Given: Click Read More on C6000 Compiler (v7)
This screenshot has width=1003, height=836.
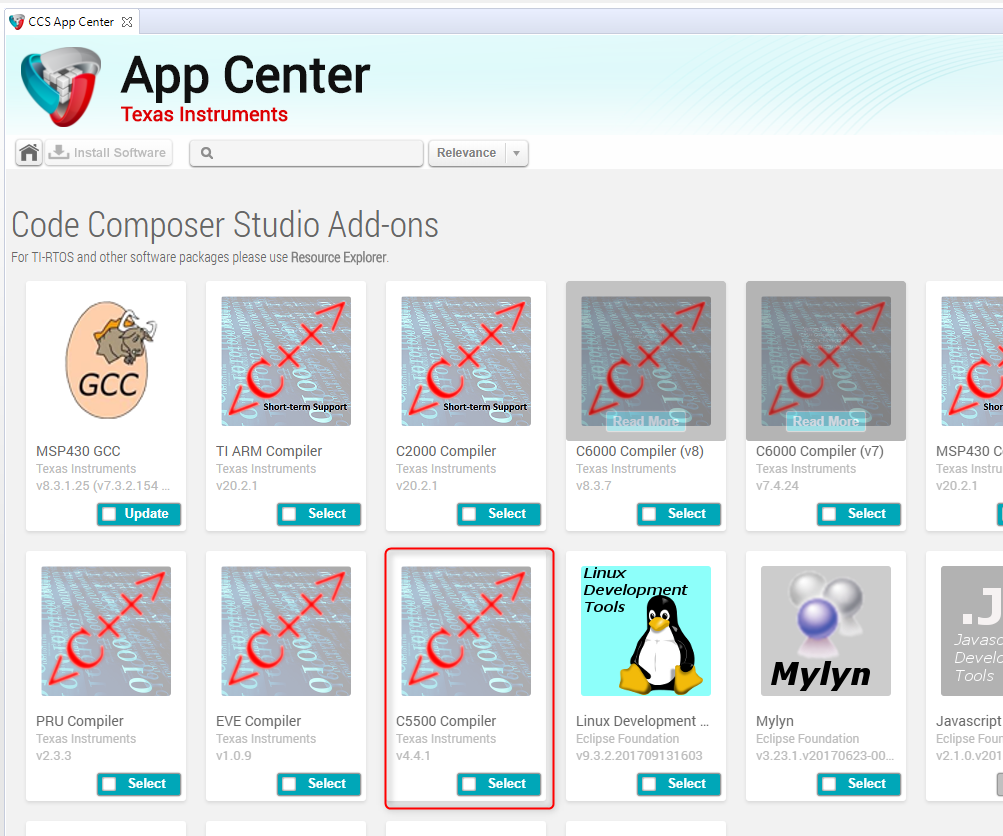Looking at the screenshot, I should point(826,421).
